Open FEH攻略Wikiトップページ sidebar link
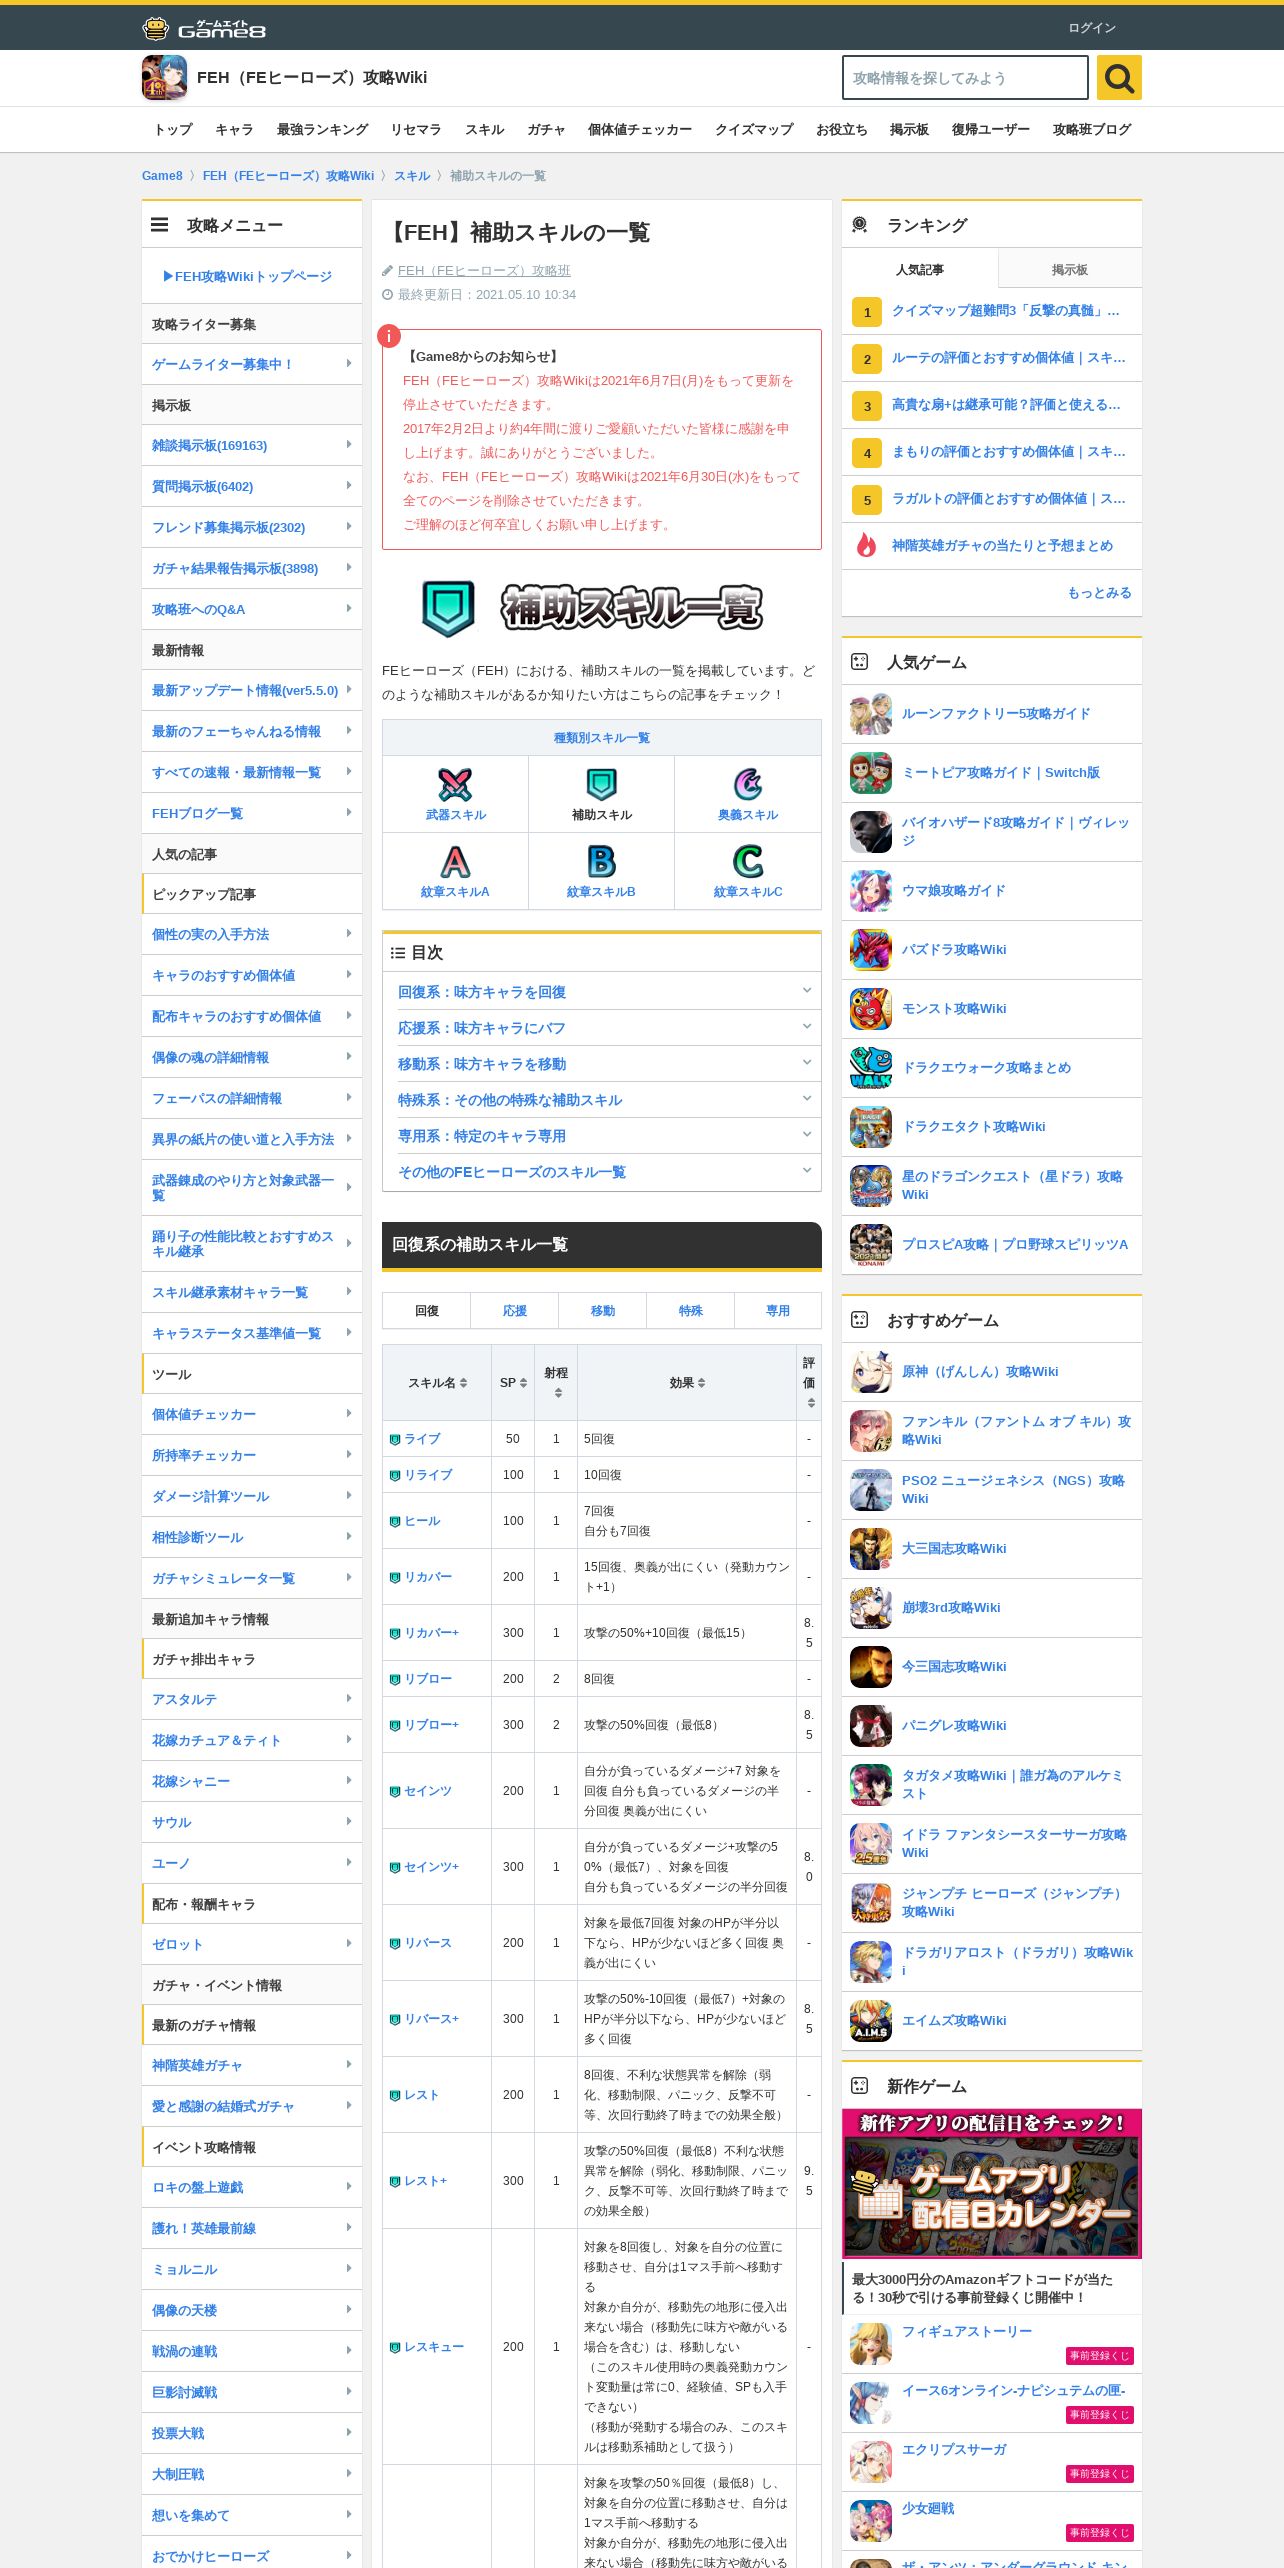 click(247, 277)
